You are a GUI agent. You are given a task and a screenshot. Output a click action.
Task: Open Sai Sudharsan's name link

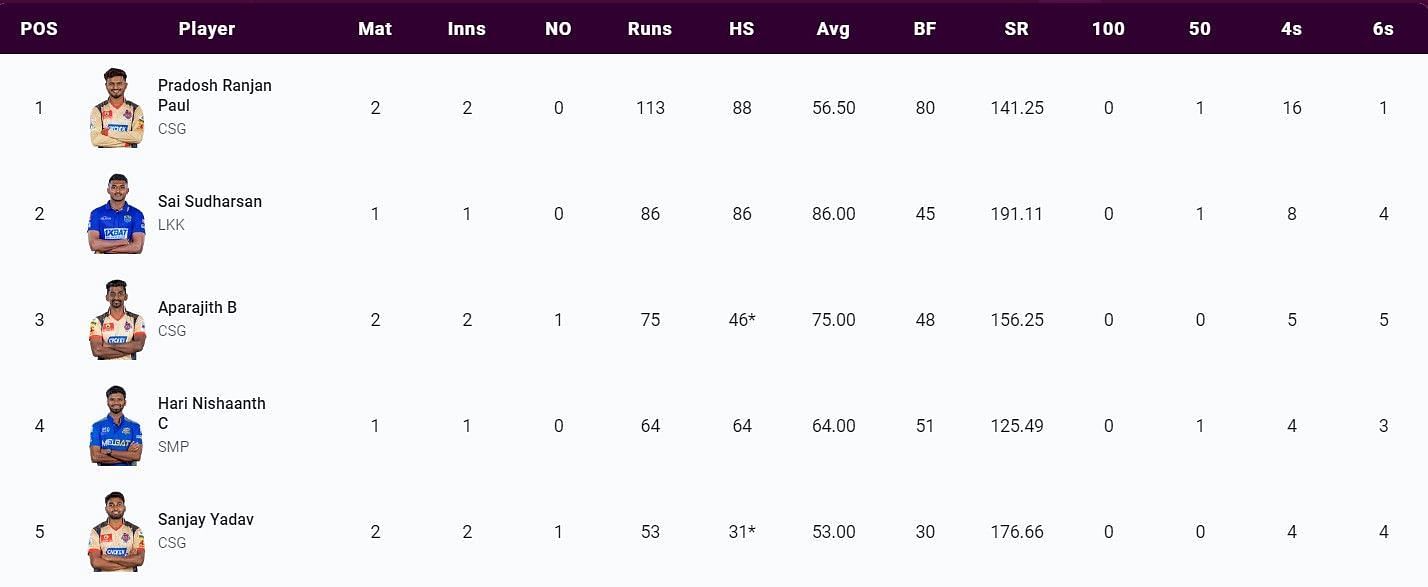[x=210, y=201]
